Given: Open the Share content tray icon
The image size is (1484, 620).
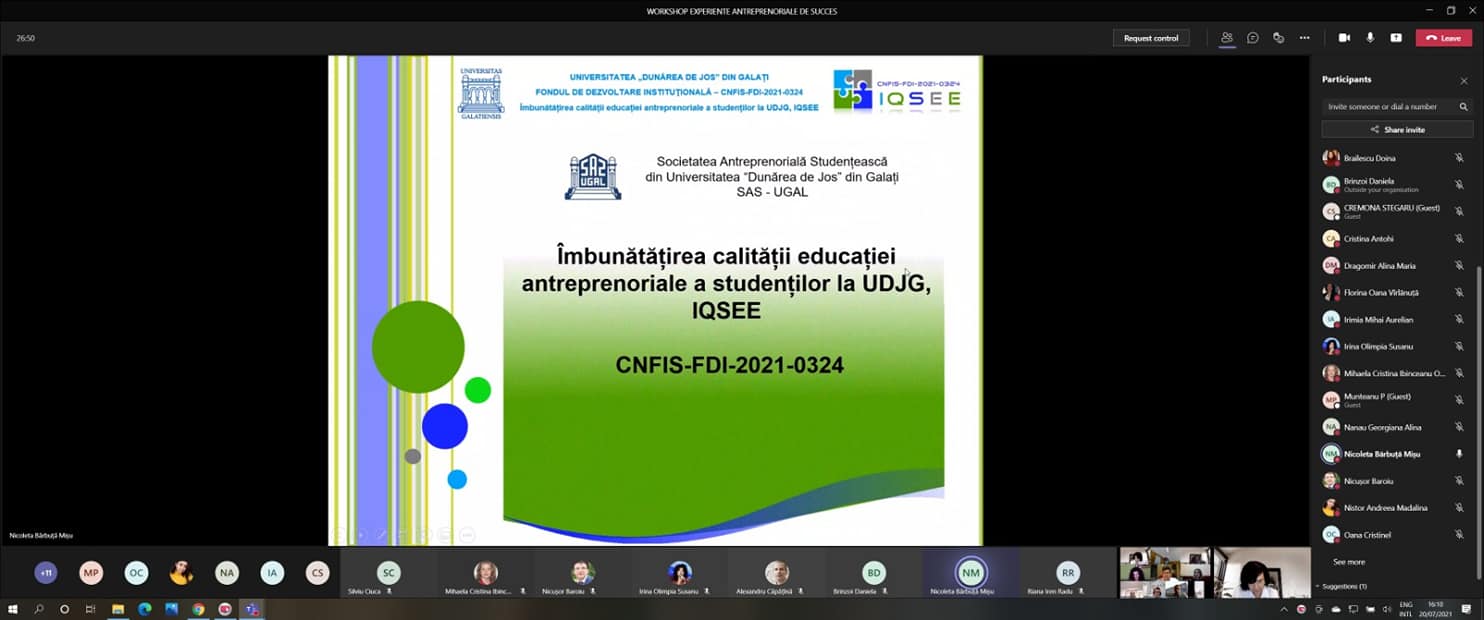Looking at the screenshot, I should 1396,38.
